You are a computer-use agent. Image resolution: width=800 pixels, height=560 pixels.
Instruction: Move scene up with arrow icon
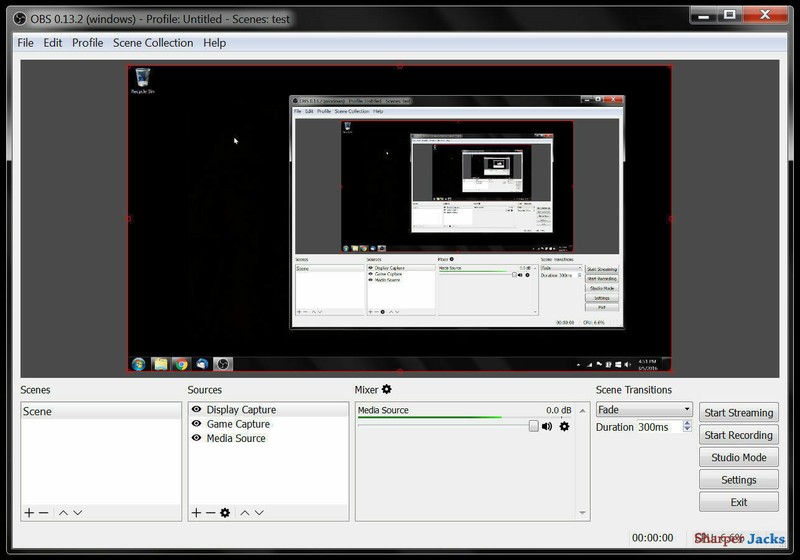63,513
